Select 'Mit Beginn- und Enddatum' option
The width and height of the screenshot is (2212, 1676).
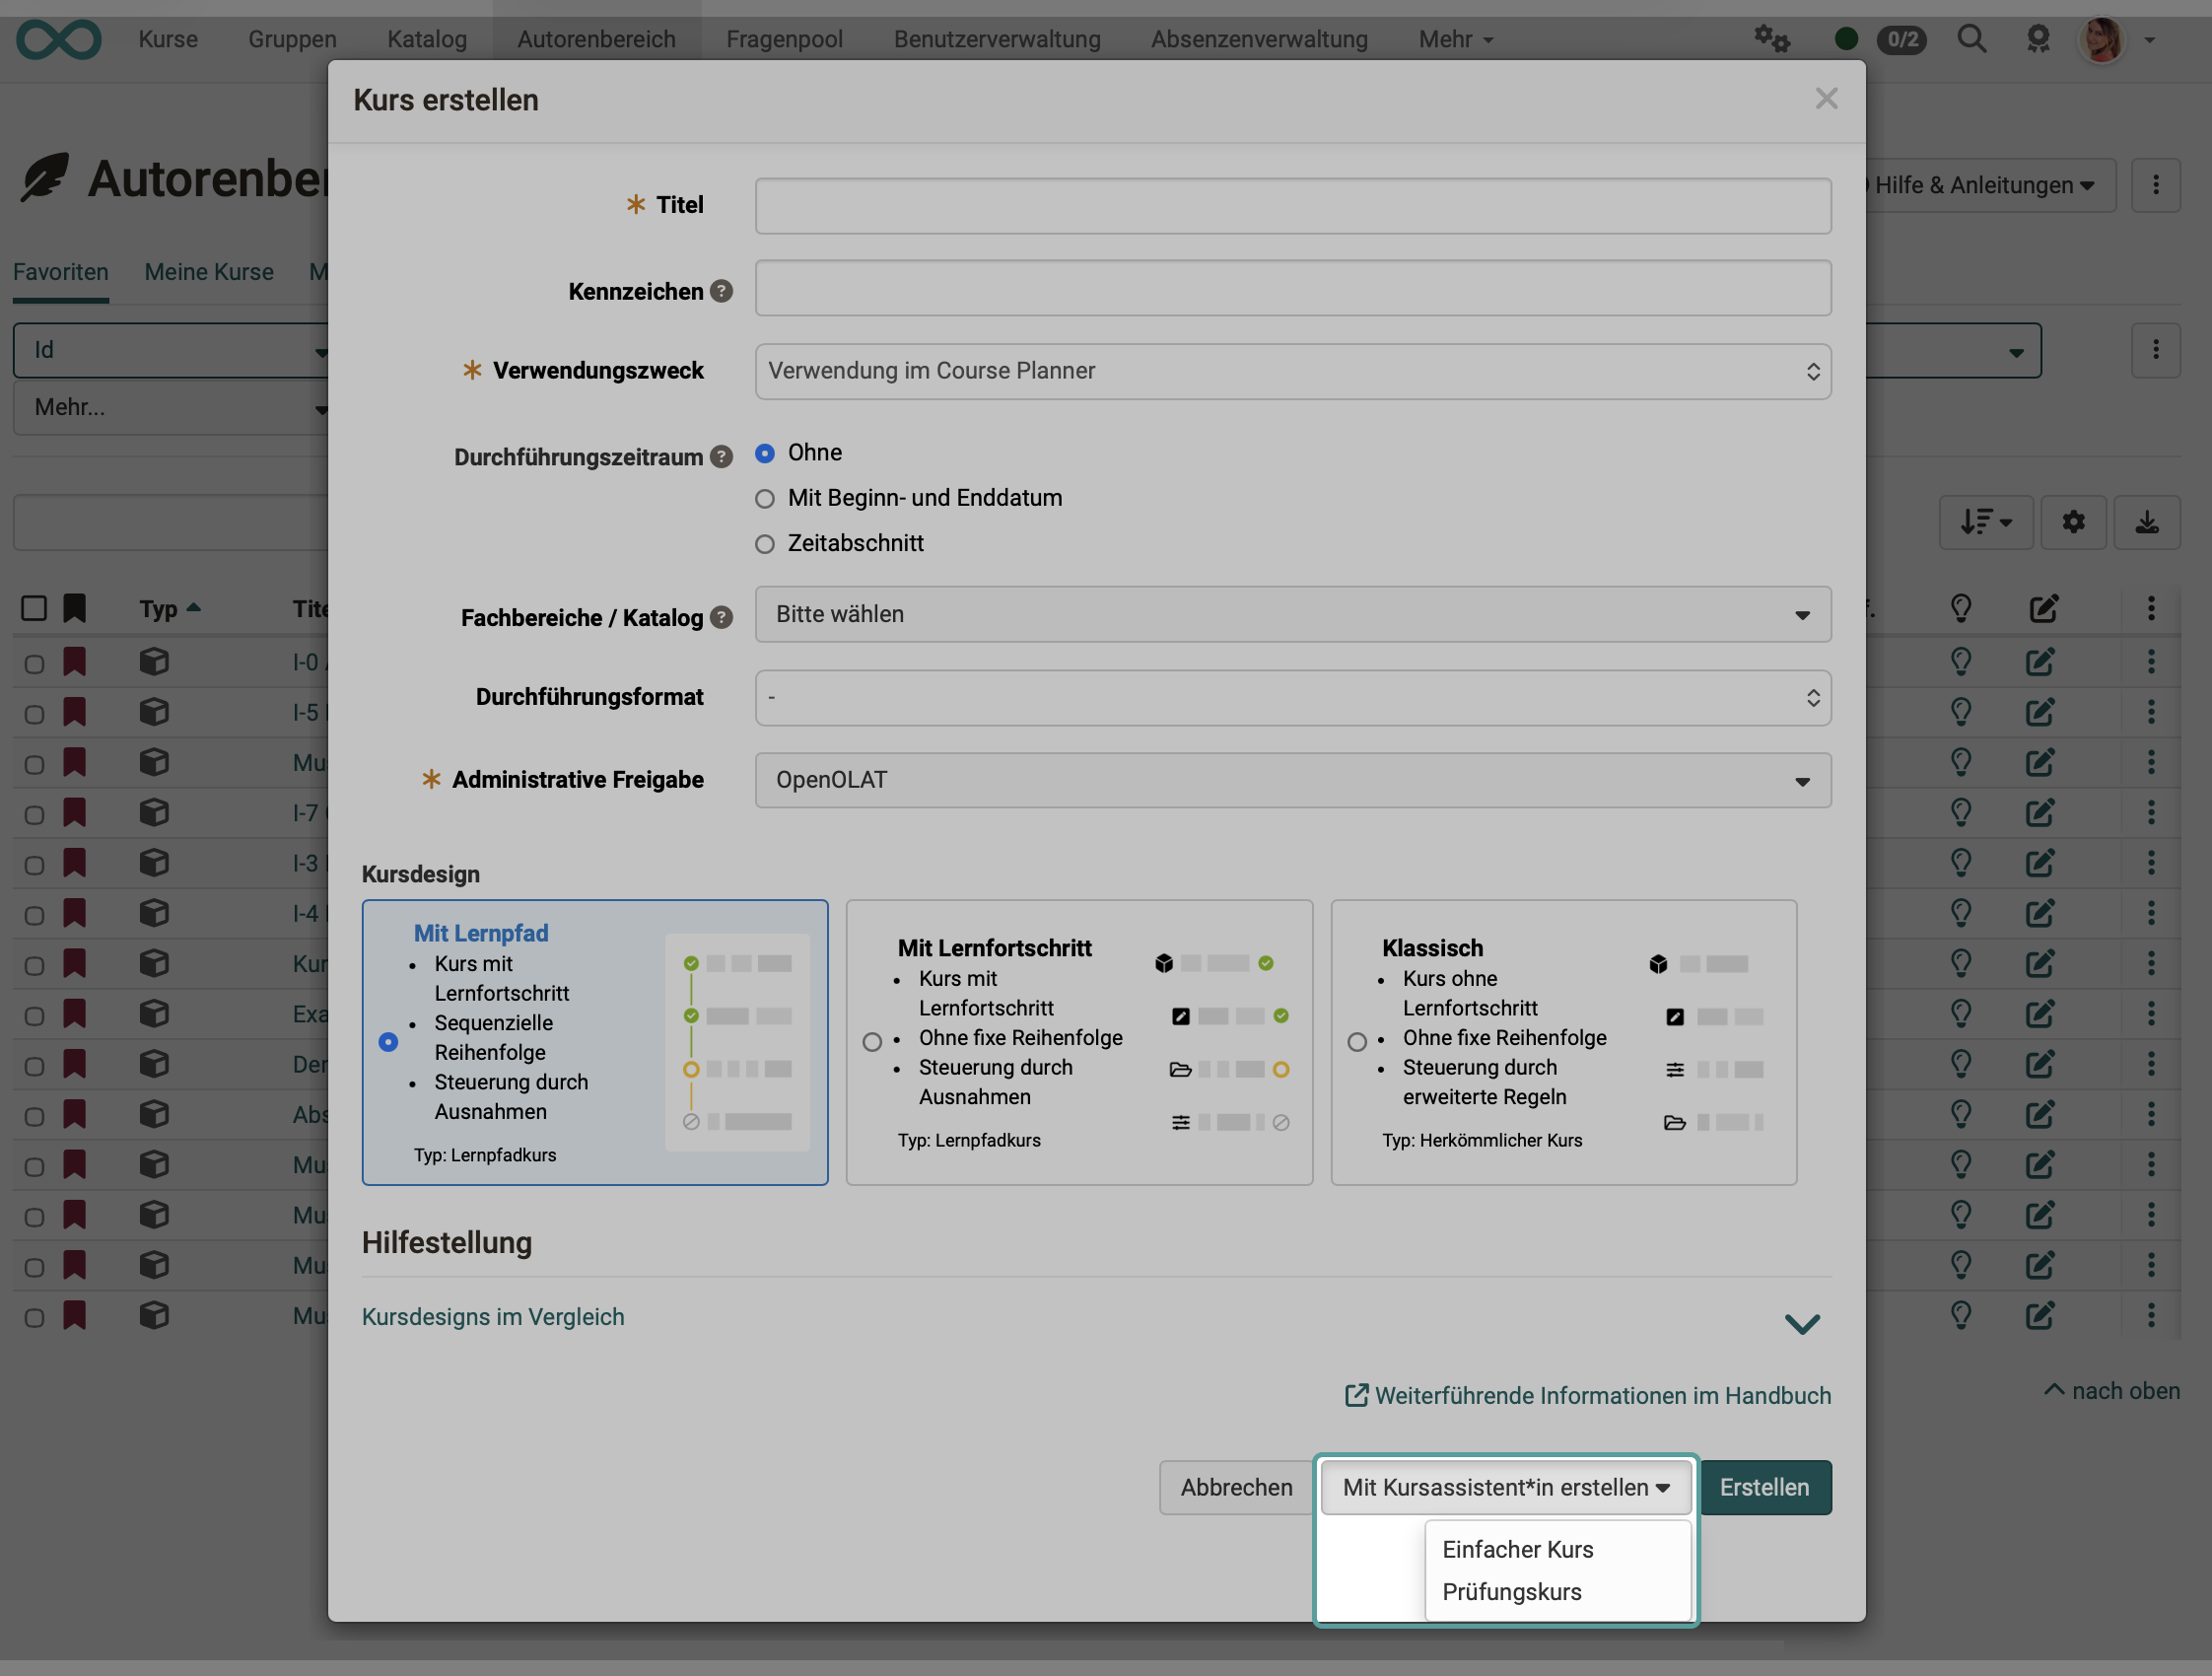[x=764, y=498]
